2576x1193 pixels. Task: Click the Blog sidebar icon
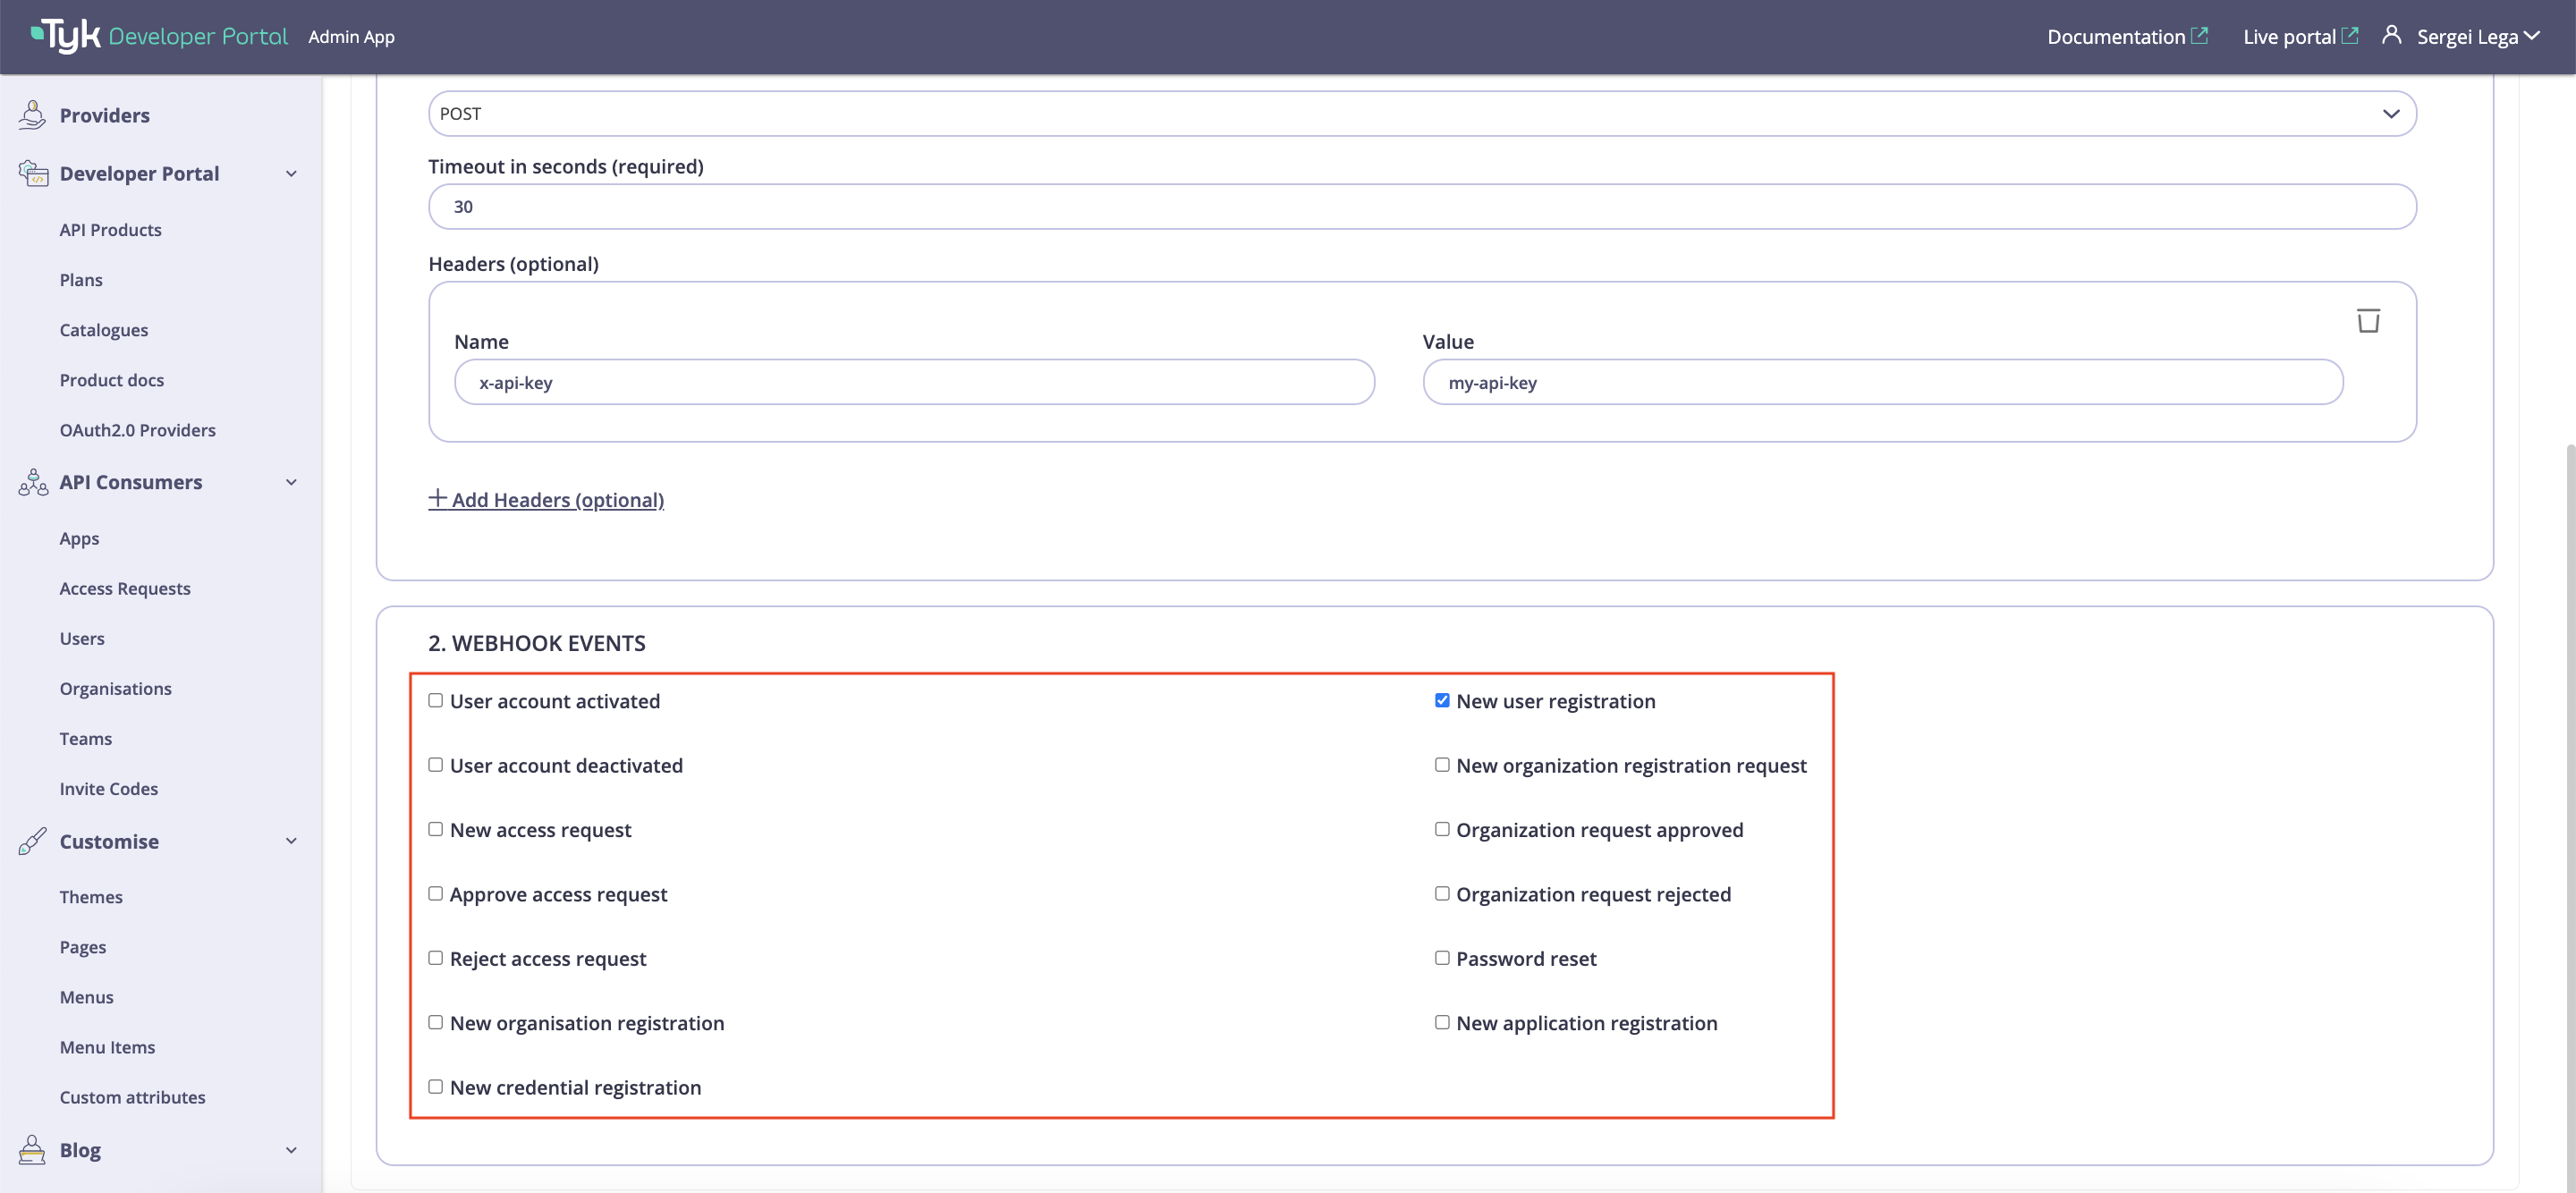point(32,1149)
